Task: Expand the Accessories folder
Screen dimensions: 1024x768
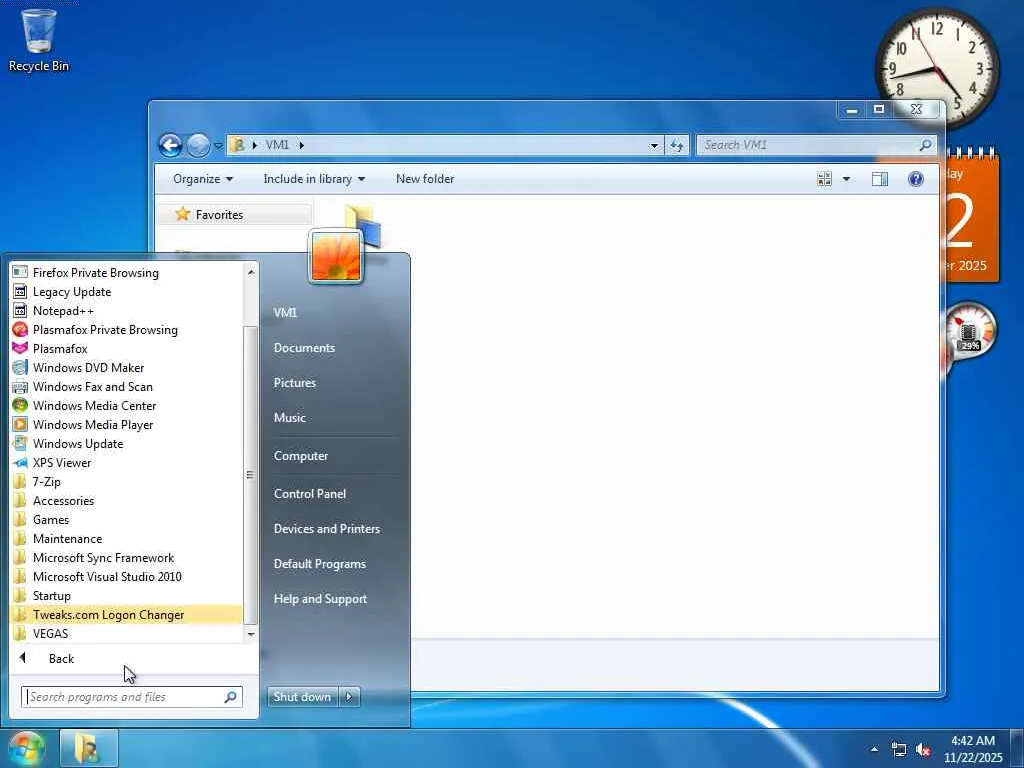Action: [x=126, y=501]
